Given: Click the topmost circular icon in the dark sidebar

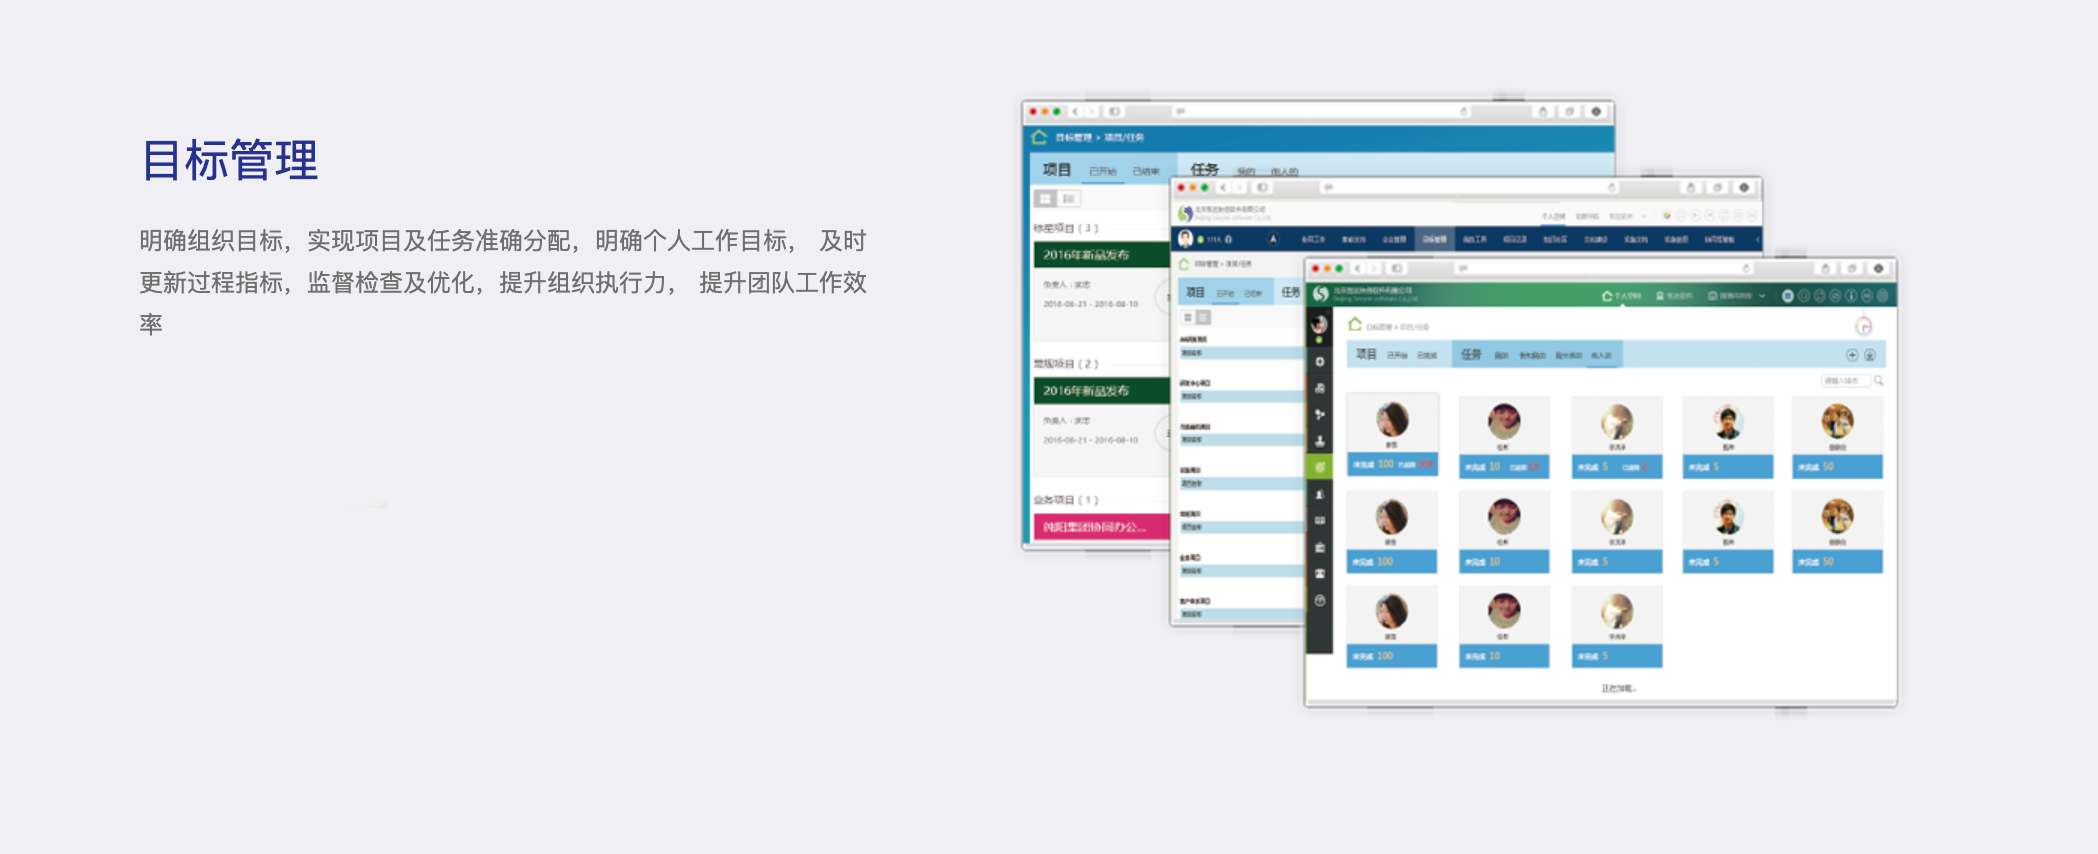Looking at the screenshot, I should click(x=1320, y=362).
